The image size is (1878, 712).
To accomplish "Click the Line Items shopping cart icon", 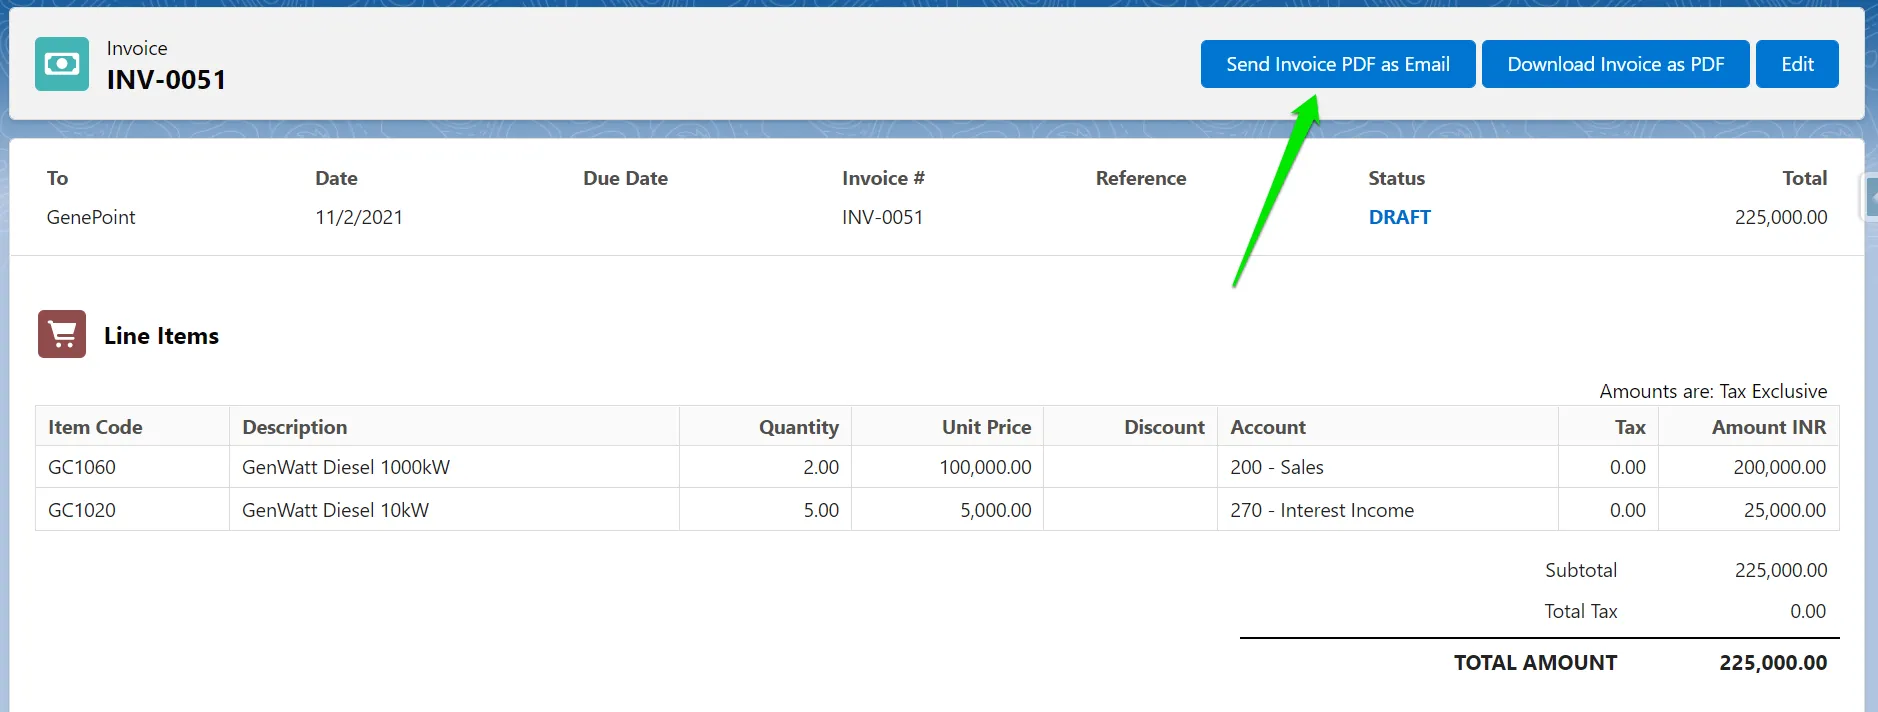I will (62, 334).
